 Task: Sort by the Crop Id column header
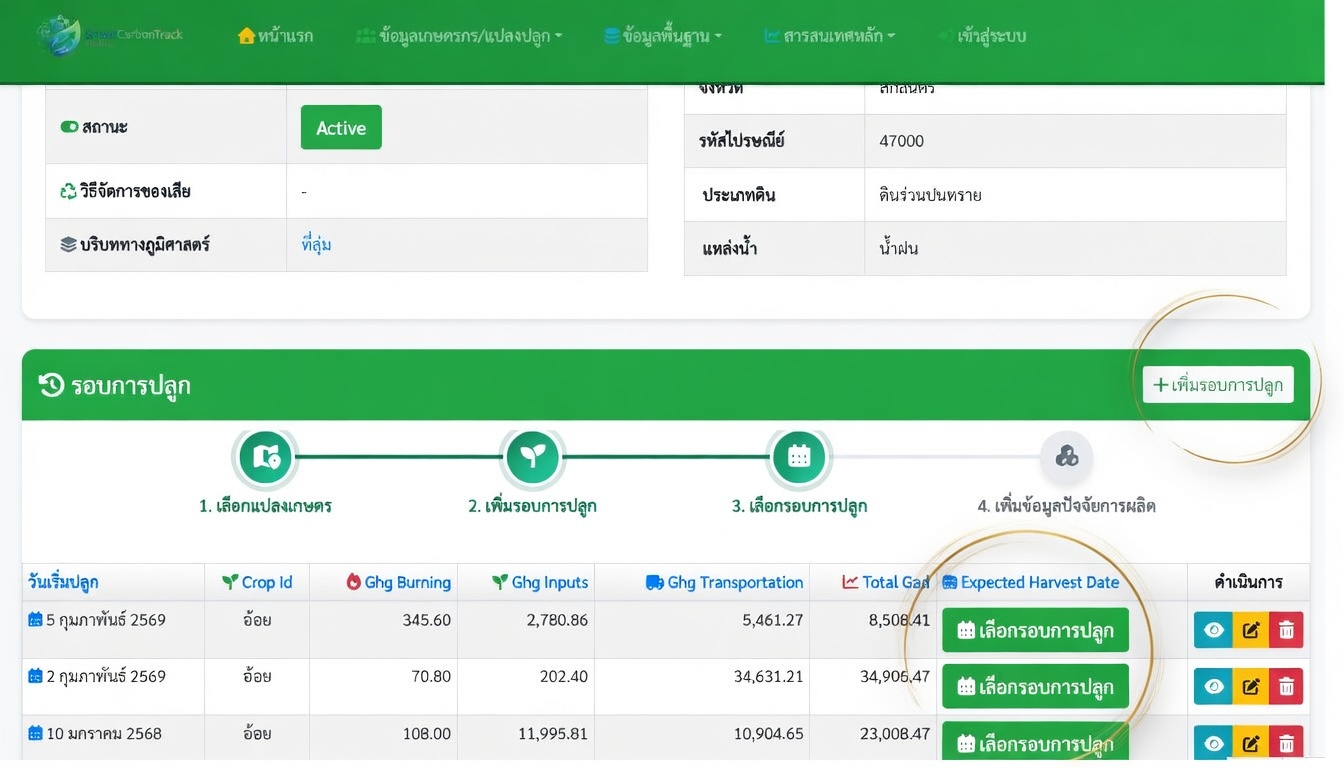(x=257, y=582)
